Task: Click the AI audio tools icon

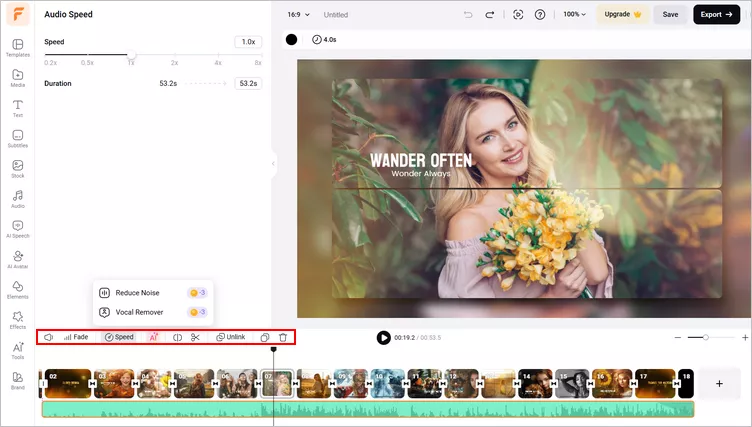Action: tap(153, 337)
